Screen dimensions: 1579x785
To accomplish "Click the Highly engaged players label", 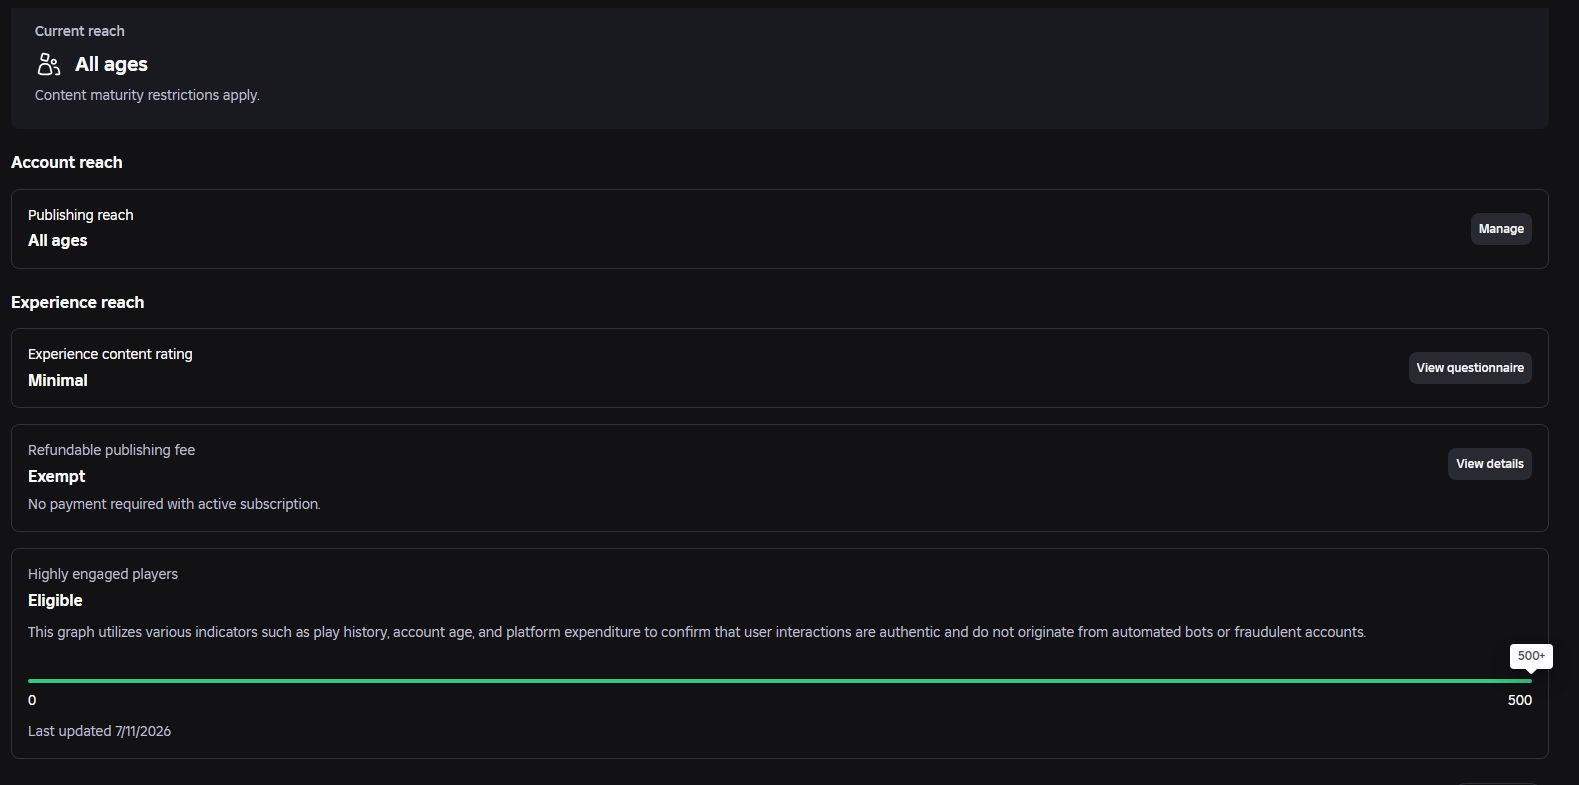I will click(x=103, y=574).
